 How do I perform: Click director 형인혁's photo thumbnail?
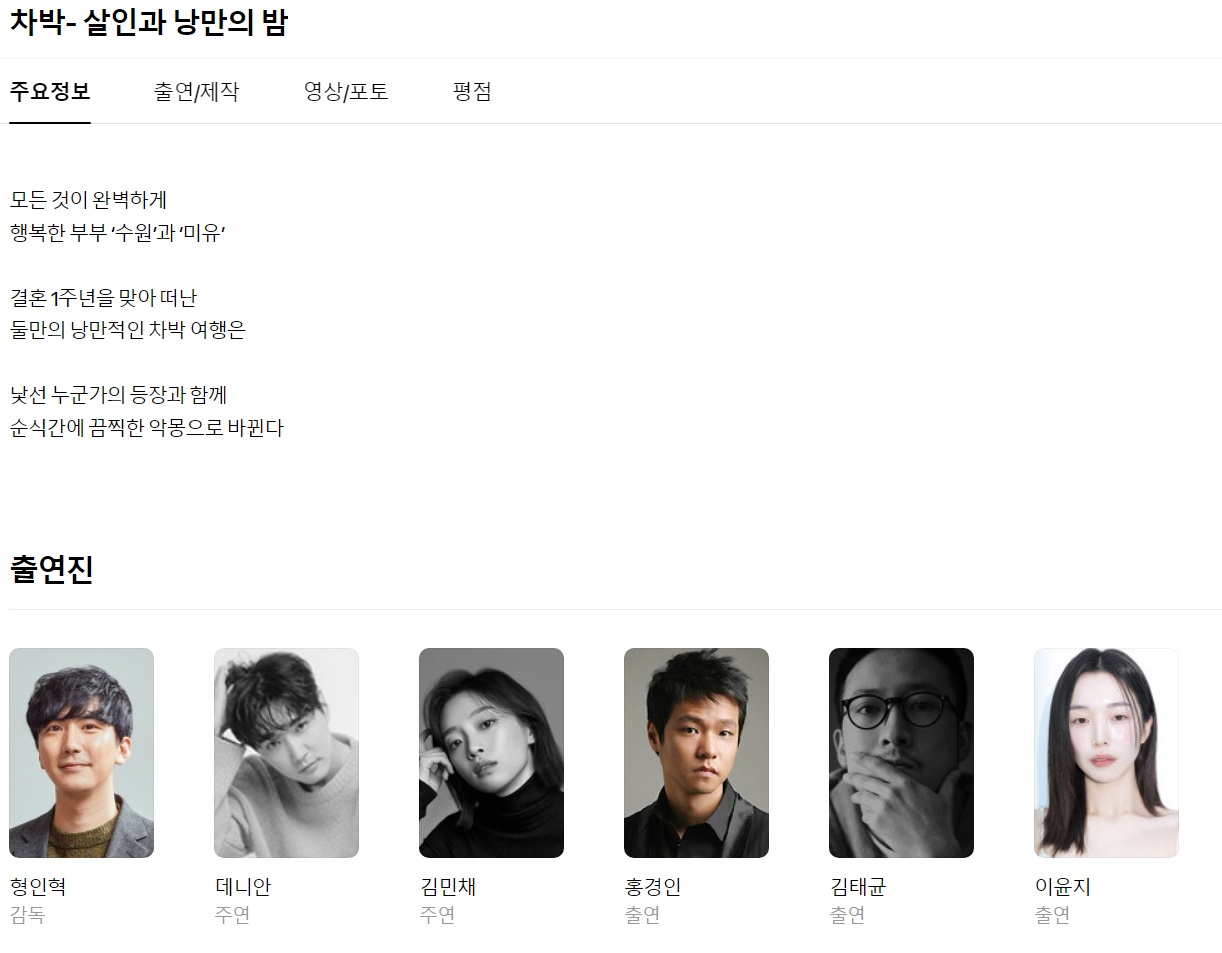pos(81,753)
